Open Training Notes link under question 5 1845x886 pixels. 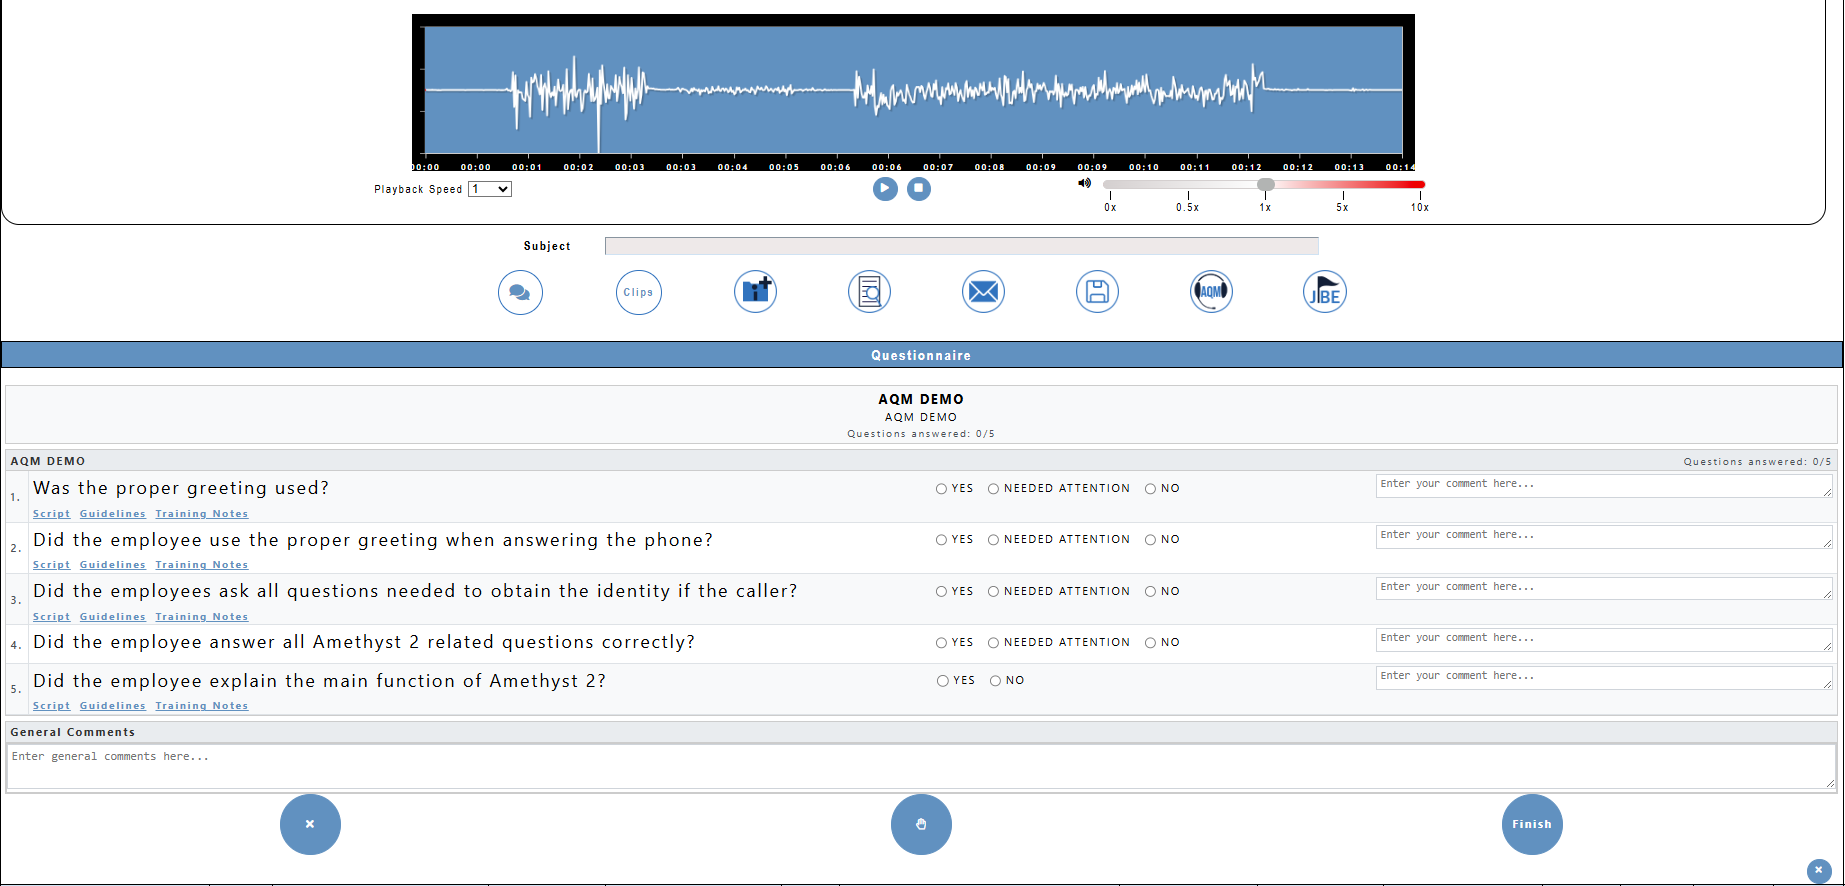coord(201,706)
